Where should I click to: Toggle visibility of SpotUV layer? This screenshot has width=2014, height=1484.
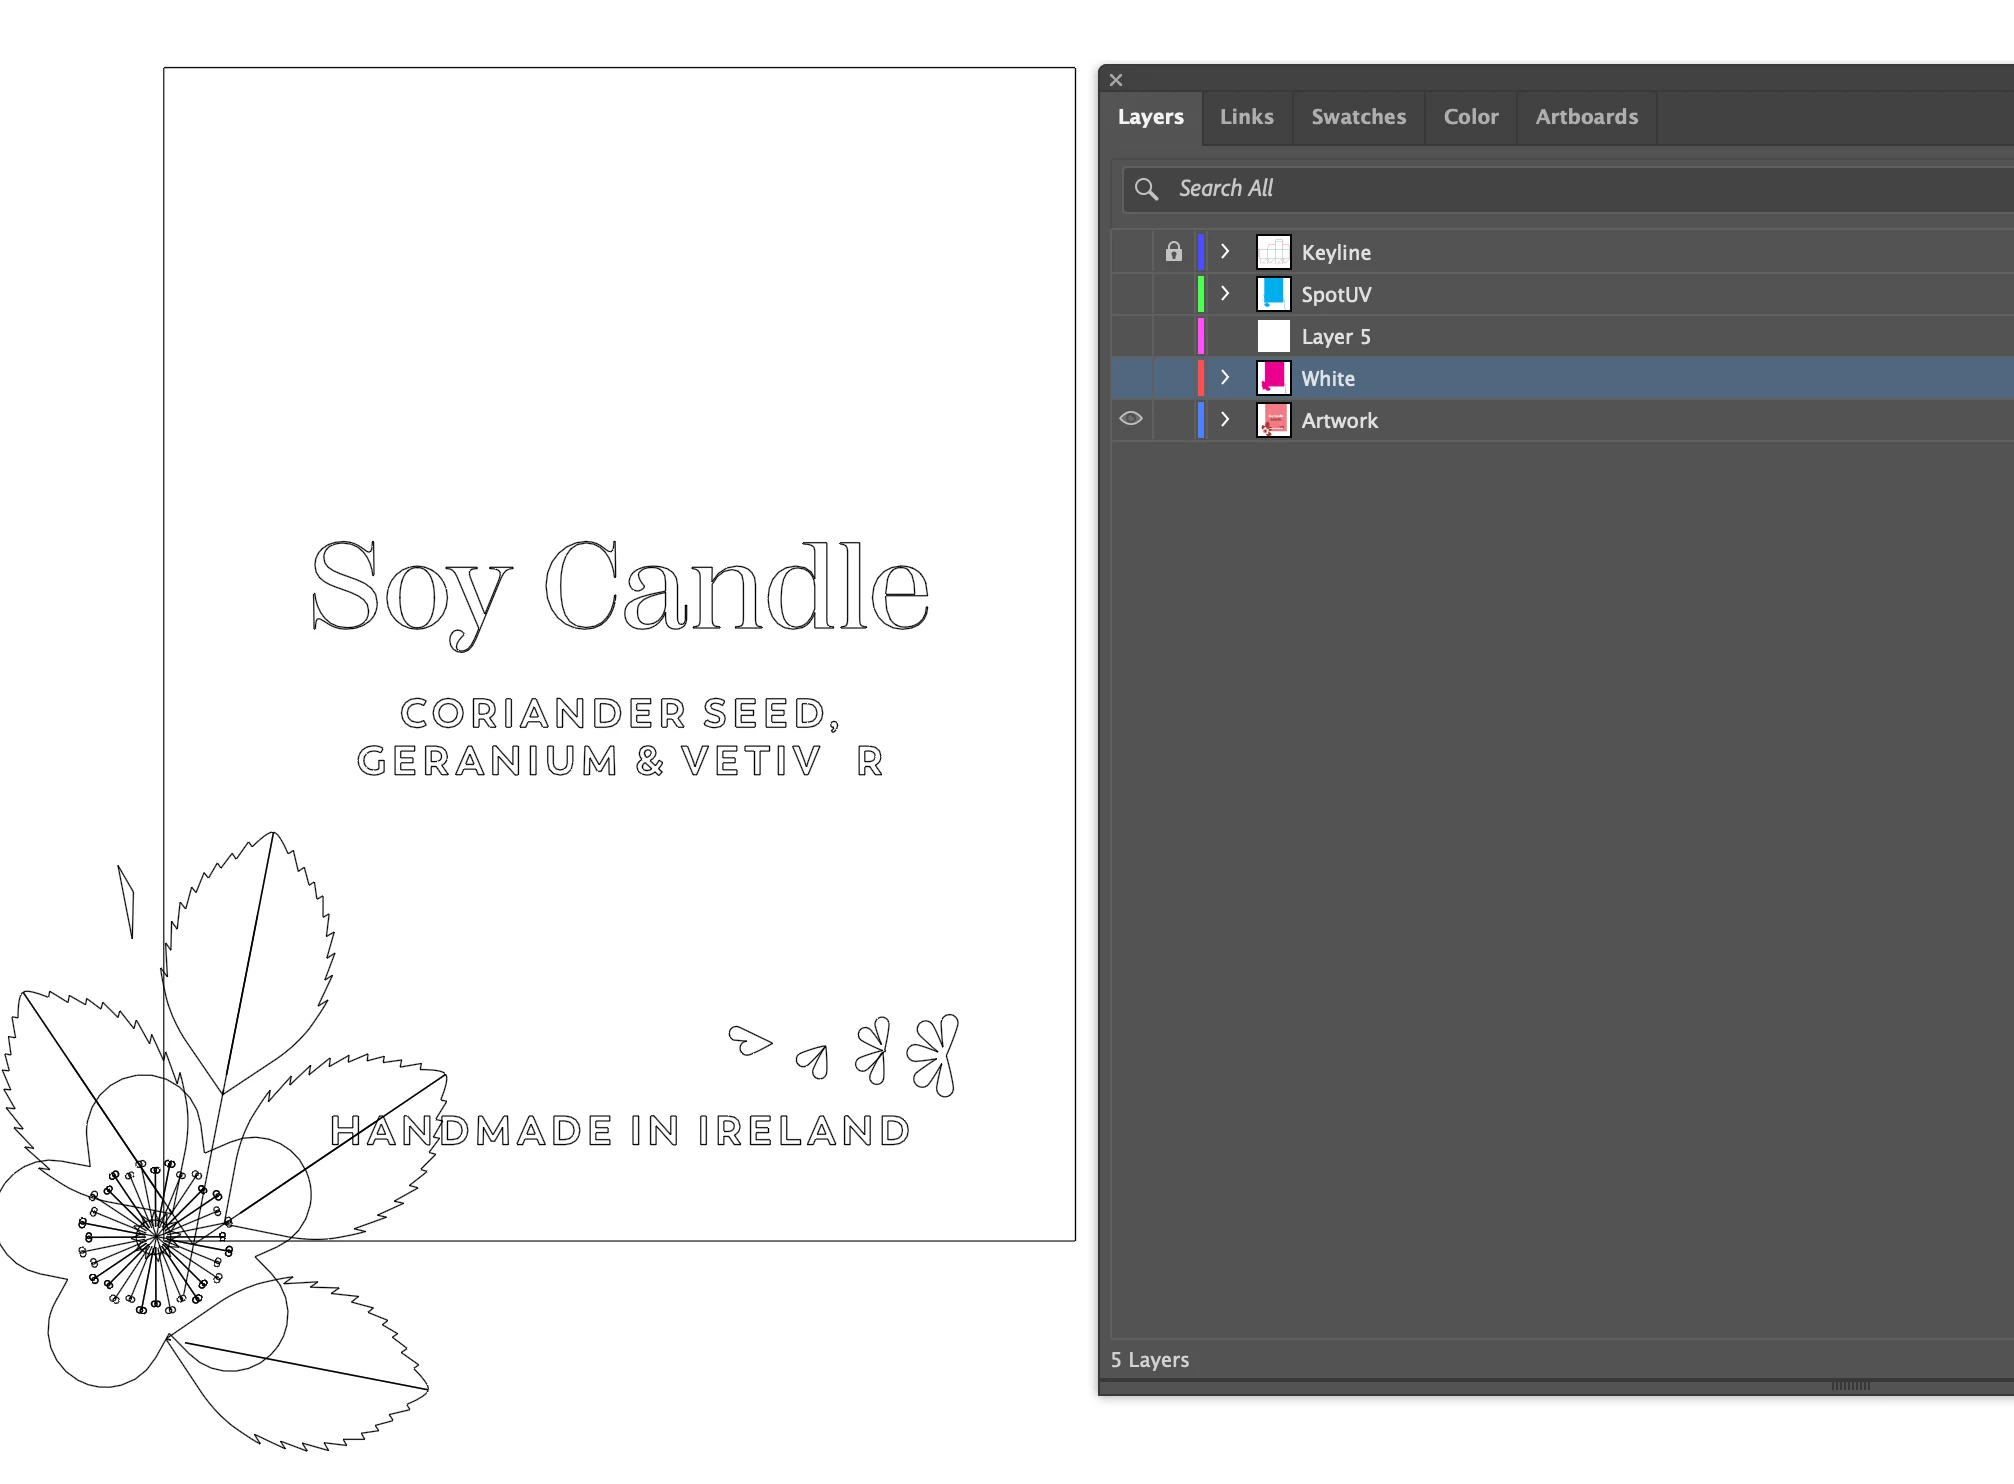tap(1131, 294)
